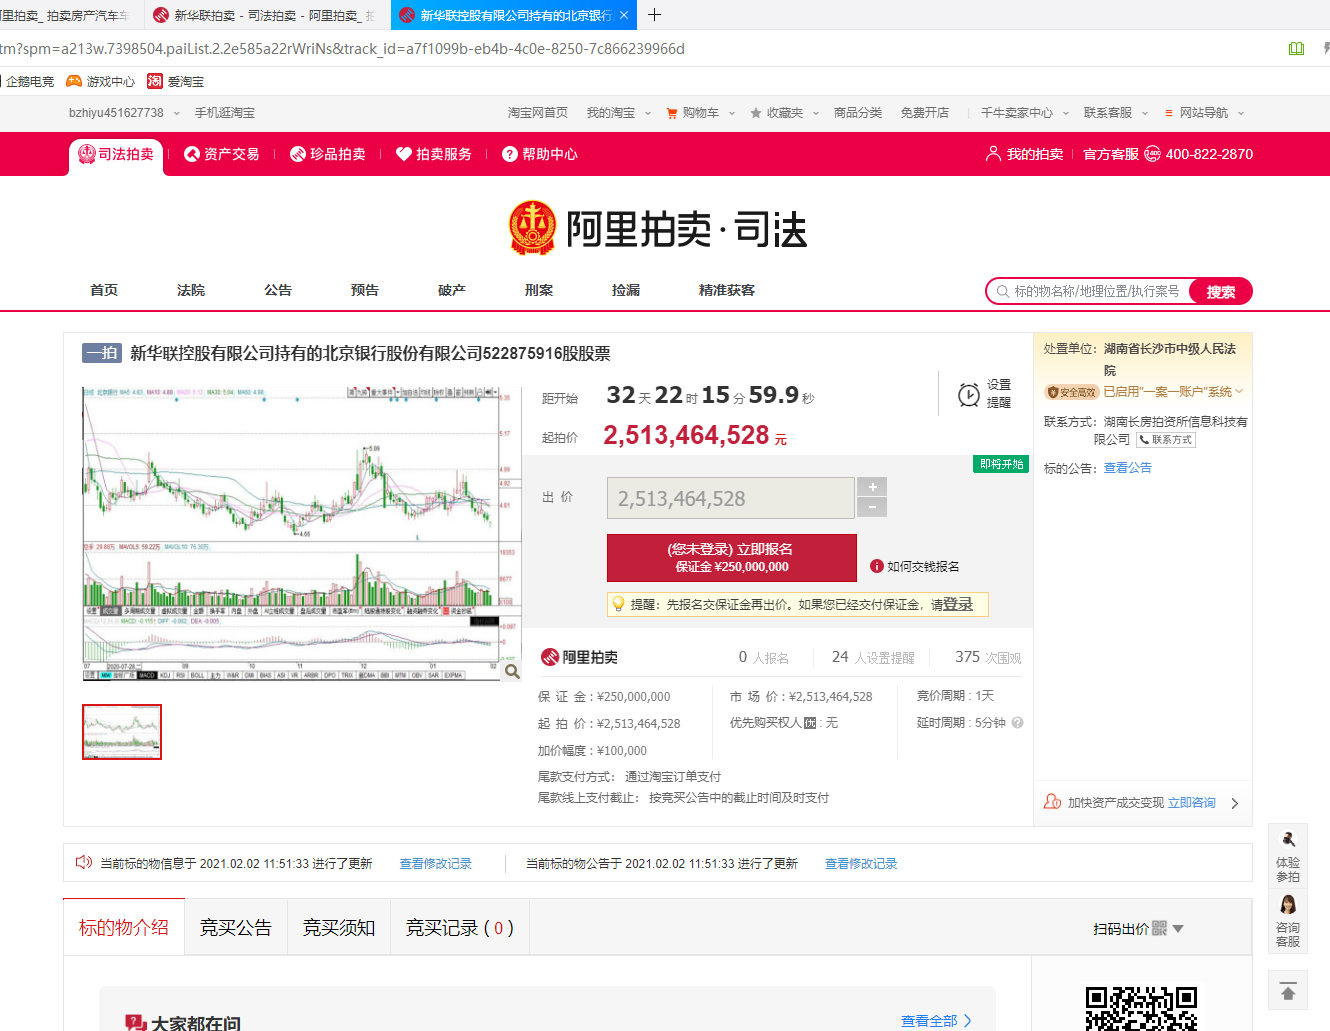Open the browser reading mode book icon
The image size is (1330, 1031).
[x=1297, y=49]
